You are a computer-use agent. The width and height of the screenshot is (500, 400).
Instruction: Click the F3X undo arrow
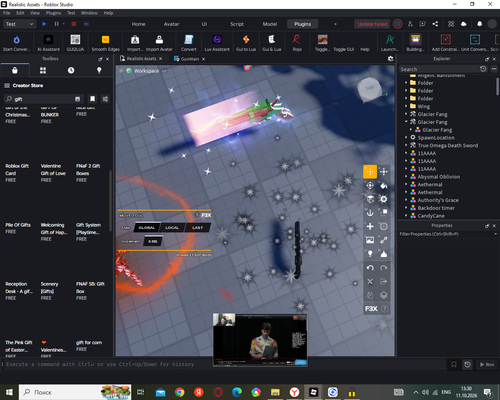[370, 268]
